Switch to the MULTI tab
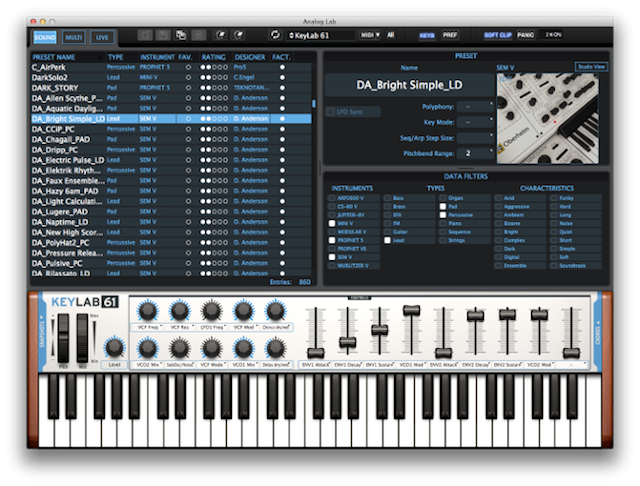640x486 pixels. 74,38
